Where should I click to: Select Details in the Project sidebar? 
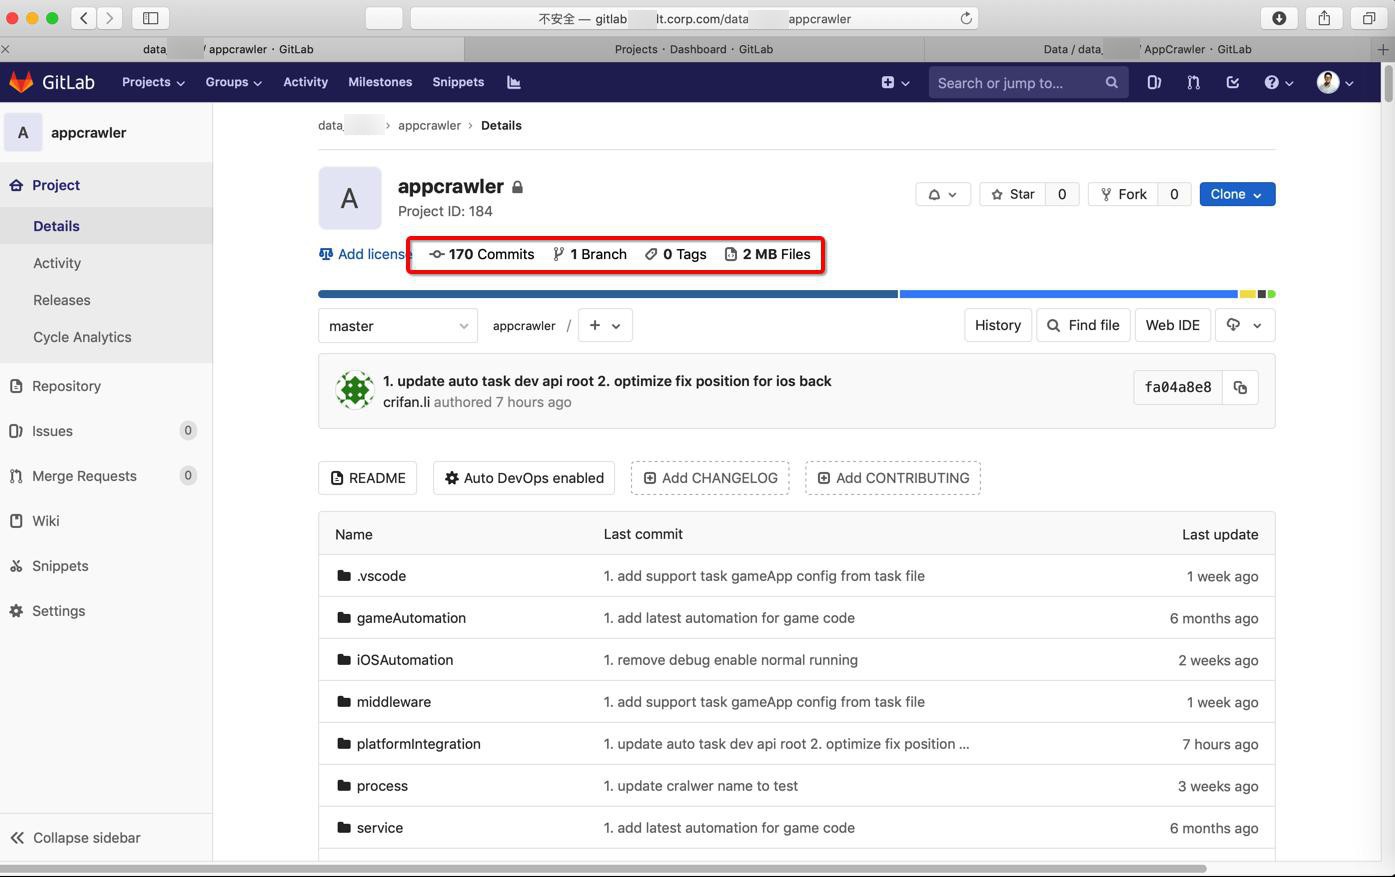[x=106, y=226]
